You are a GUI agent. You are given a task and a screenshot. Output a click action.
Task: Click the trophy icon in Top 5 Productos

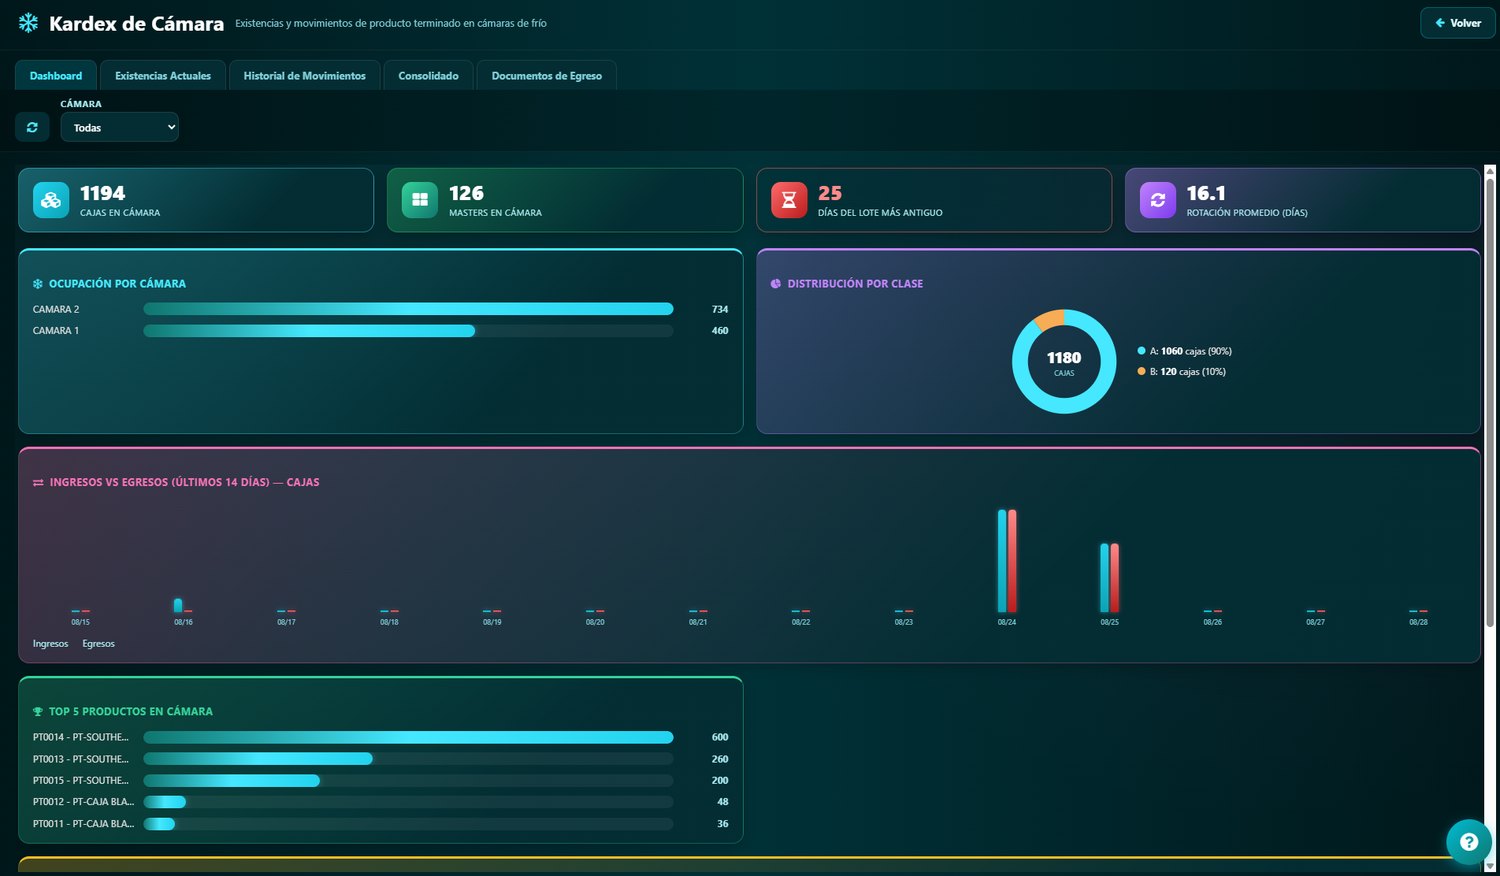(x=38, y=712)
